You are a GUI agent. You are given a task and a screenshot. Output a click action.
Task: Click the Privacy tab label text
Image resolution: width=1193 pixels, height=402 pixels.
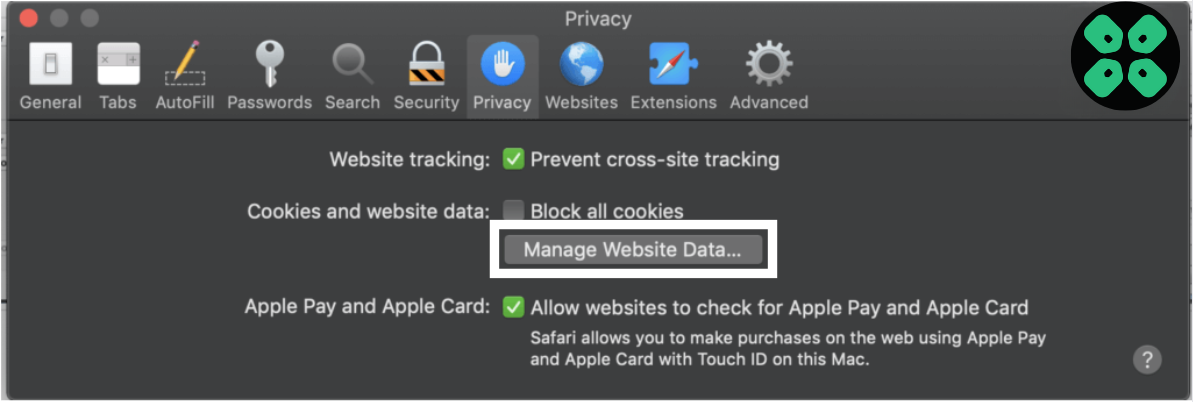click(x=502, y=102)
